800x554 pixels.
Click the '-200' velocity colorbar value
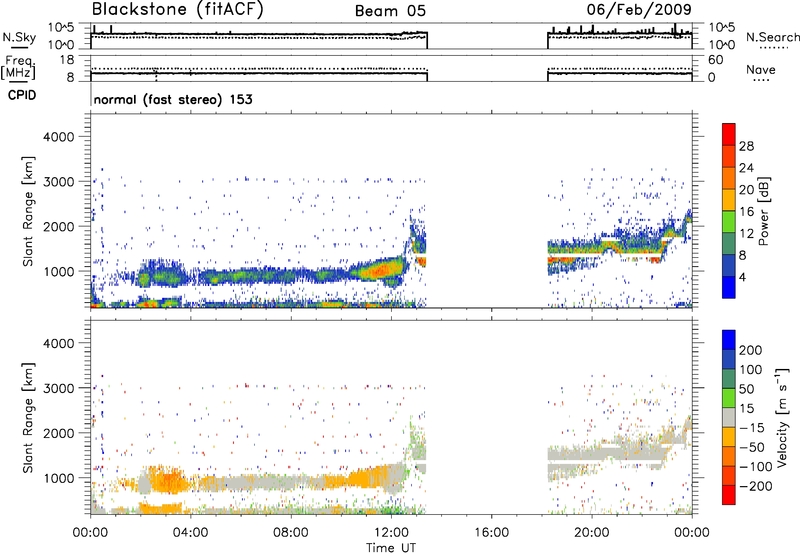(755, 486)
